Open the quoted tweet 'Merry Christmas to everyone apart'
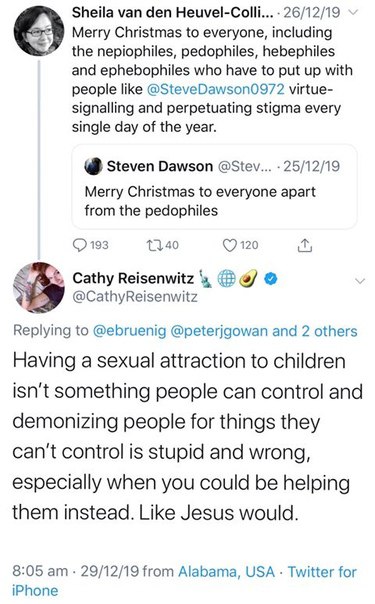This screenshot has width=375, height=604. pos(214,187)
